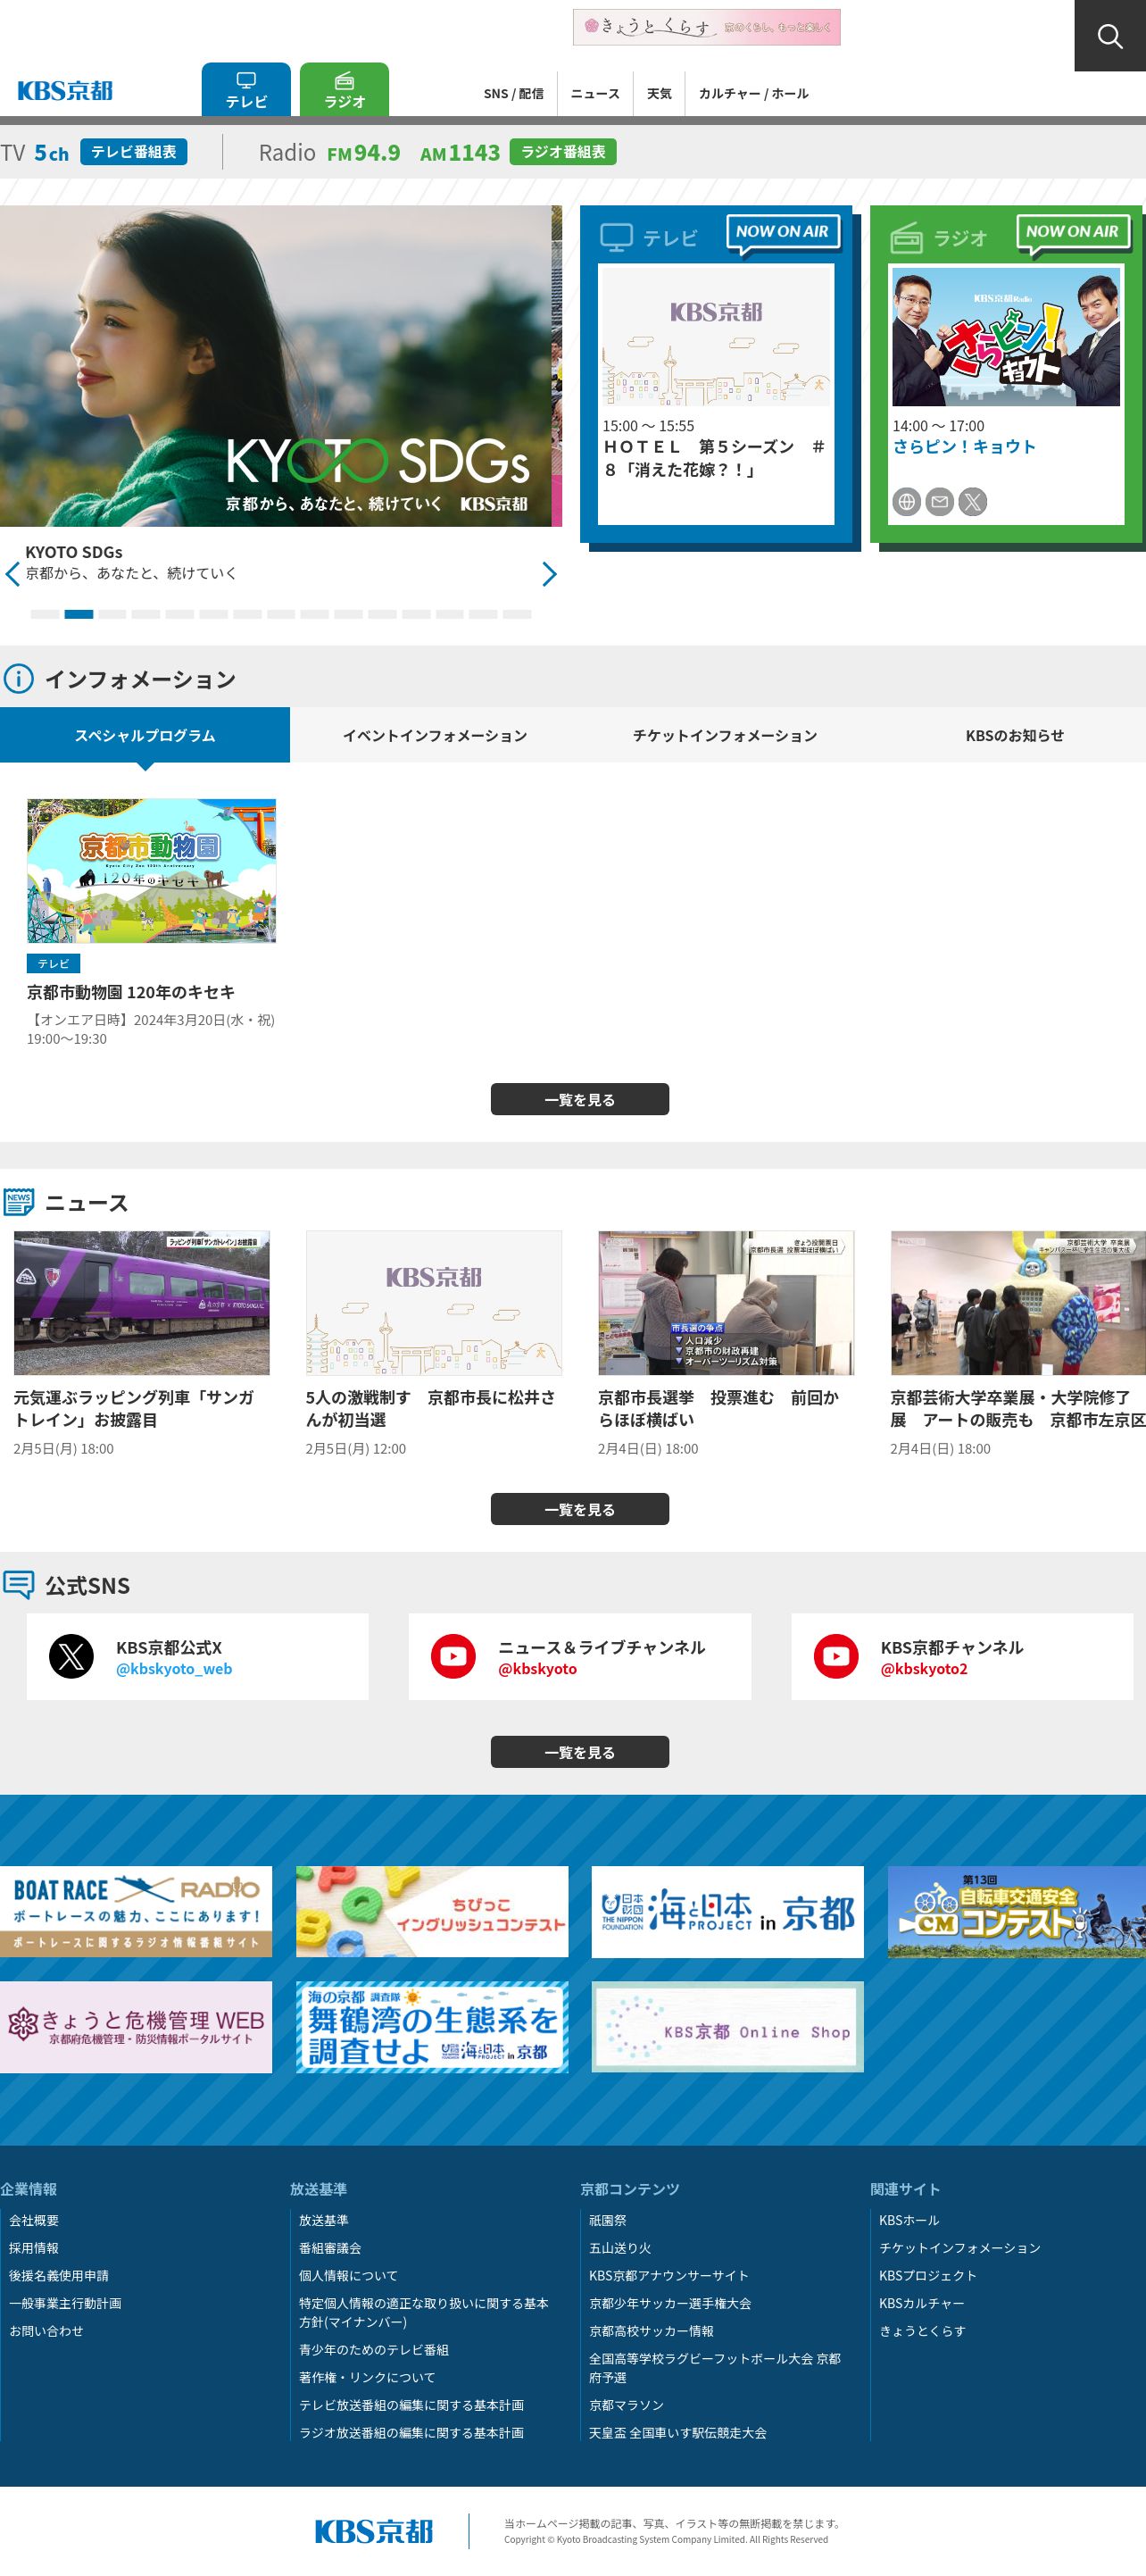
Task: Open きょうと危機管理 WEB banner
Action: (136, 2027)
